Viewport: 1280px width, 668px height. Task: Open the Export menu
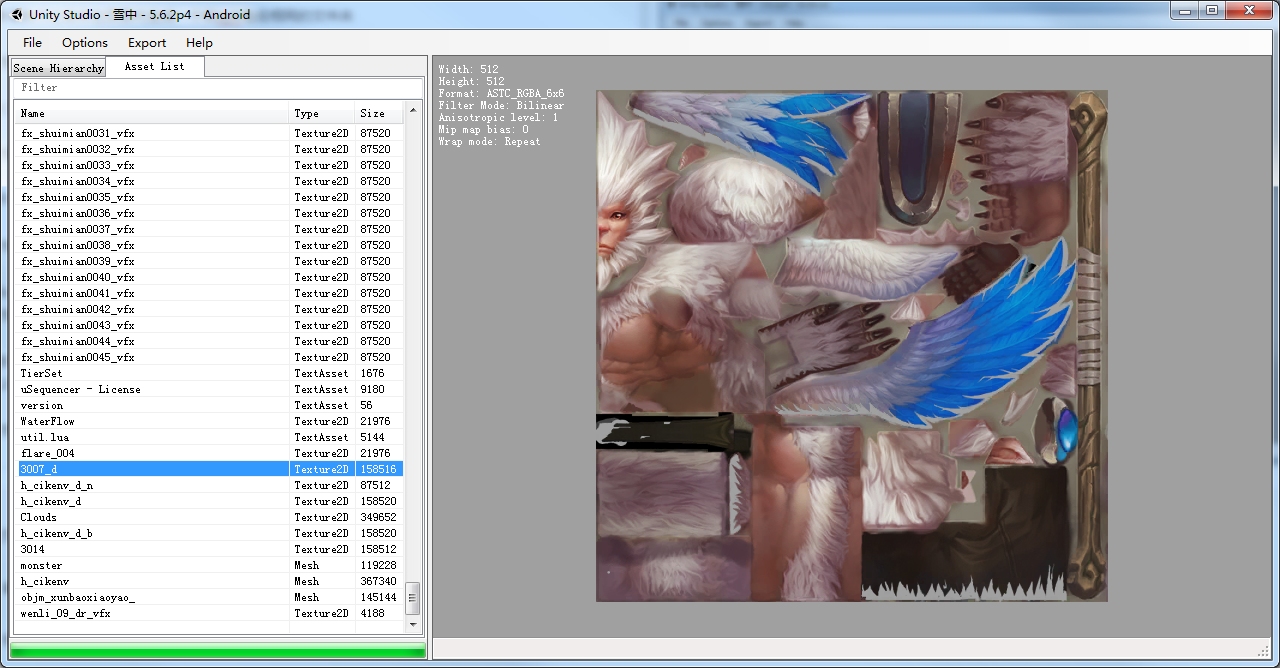tap(147, 43)
